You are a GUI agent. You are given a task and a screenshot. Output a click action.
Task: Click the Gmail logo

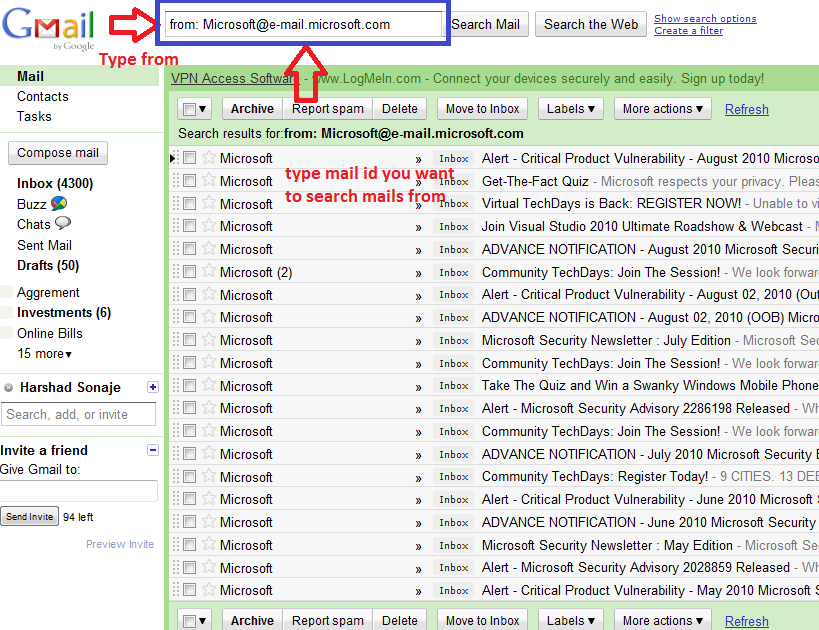[49, 27]
